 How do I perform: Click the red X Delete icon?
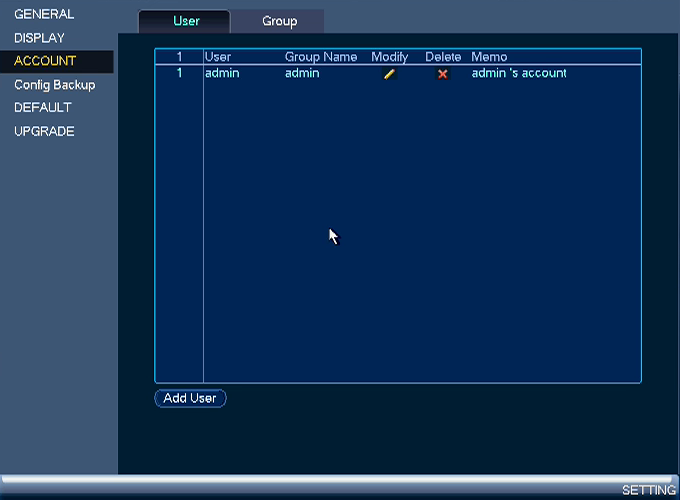click(x=442, y=74)
